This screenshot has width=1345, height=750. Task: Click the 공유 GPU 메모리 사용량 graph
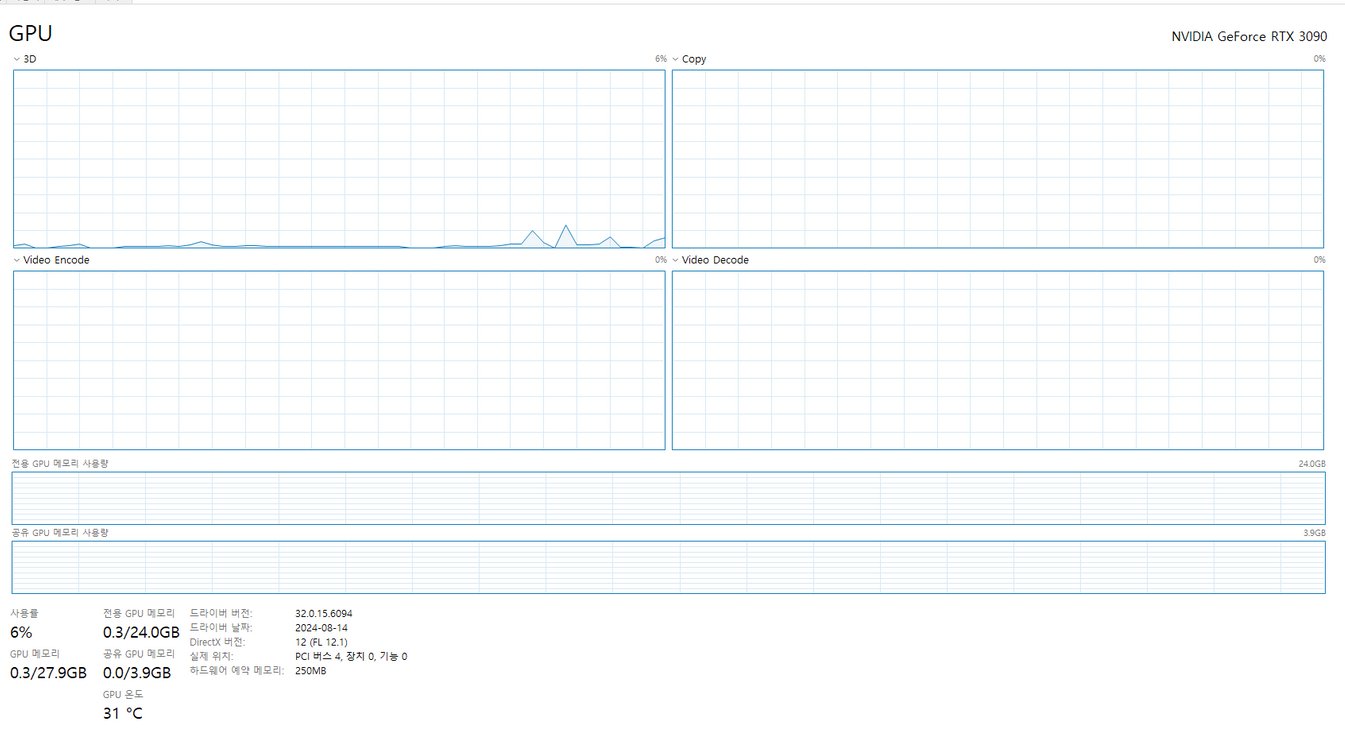click(668, 567)
